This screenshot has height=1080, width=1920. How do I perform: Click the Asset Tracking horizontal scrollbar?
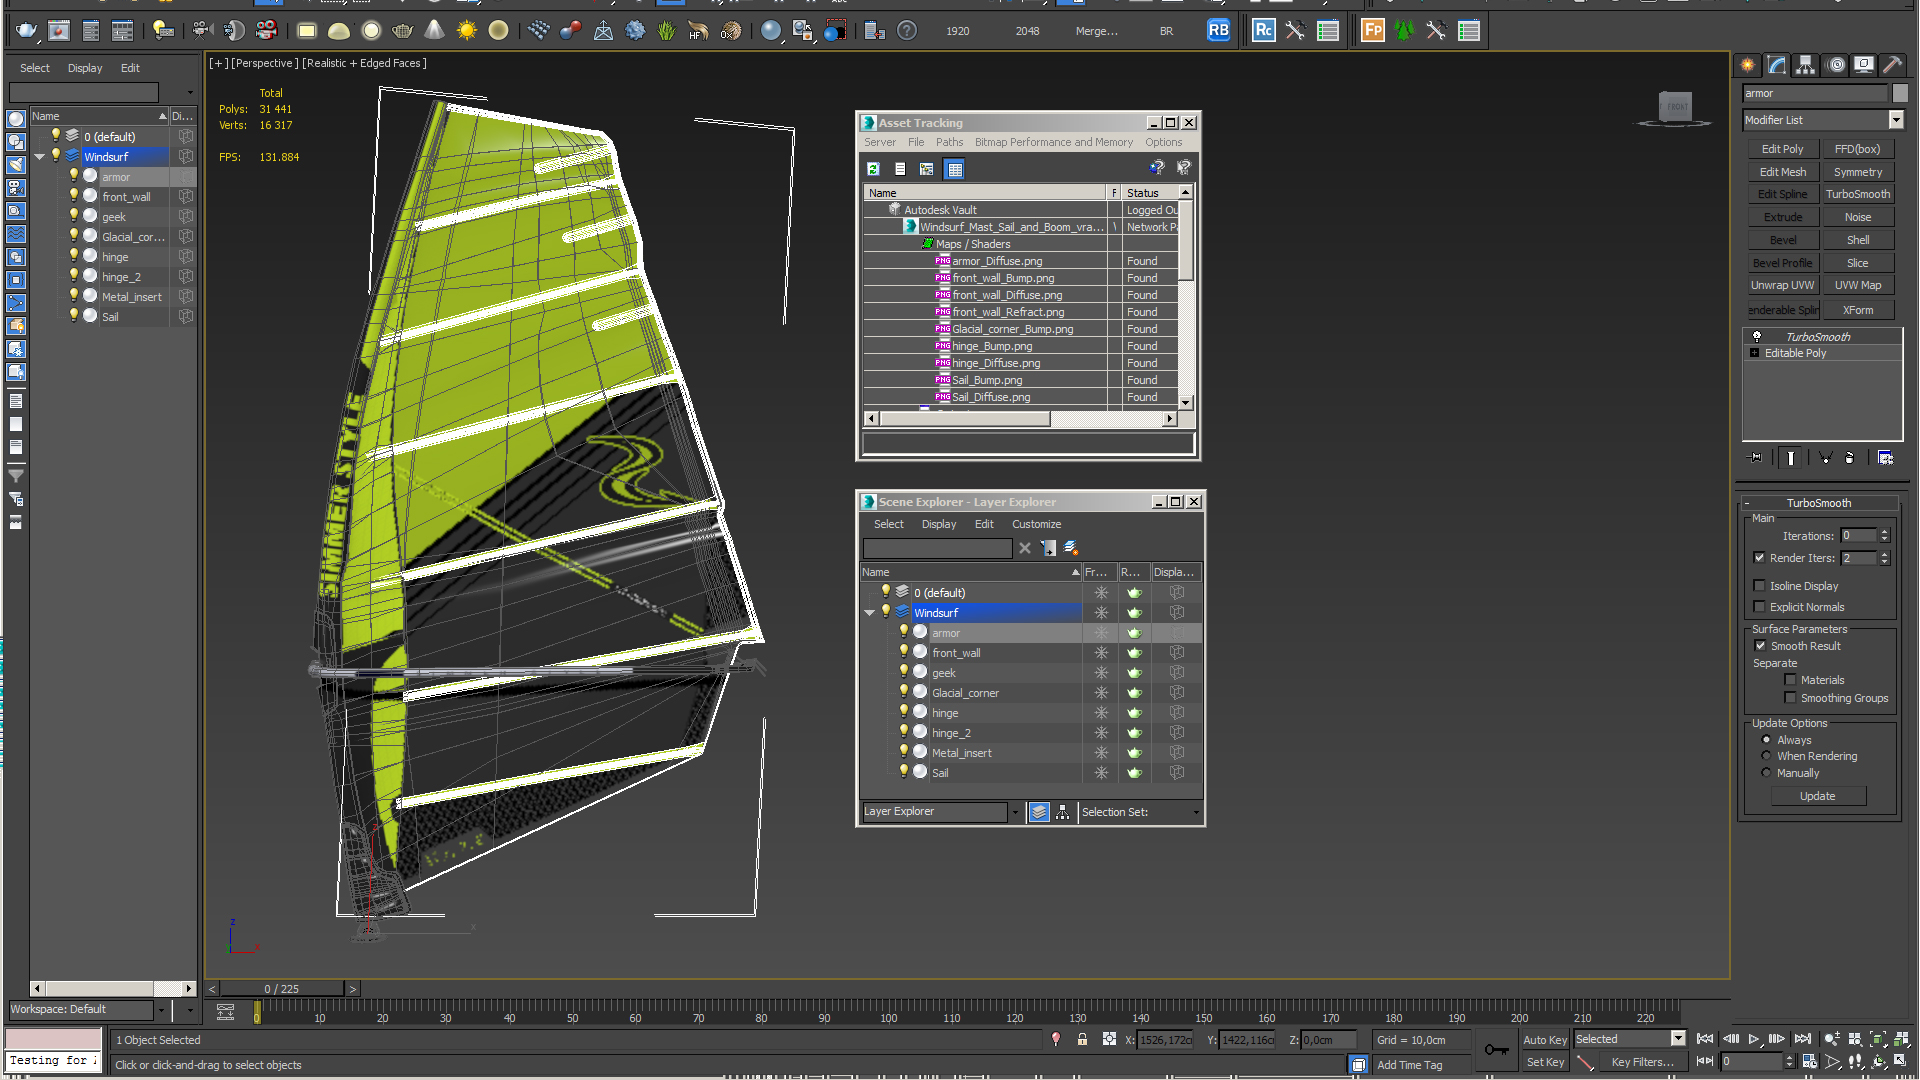coord(964,419)
